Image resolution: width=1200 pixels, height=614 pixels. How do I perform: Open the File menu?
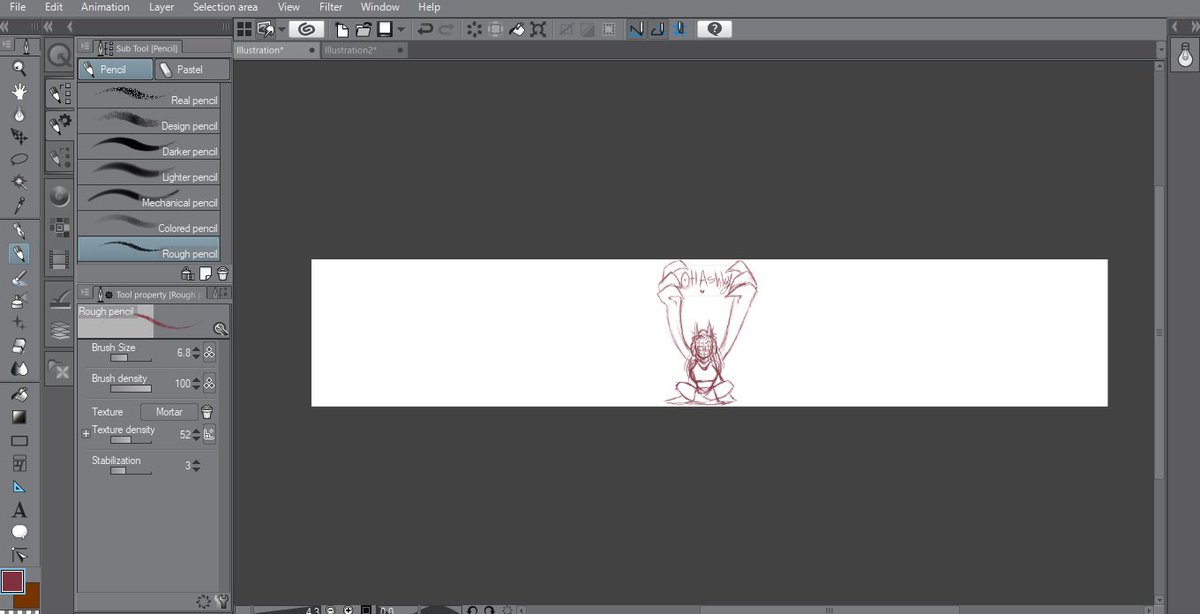point(18,7)
